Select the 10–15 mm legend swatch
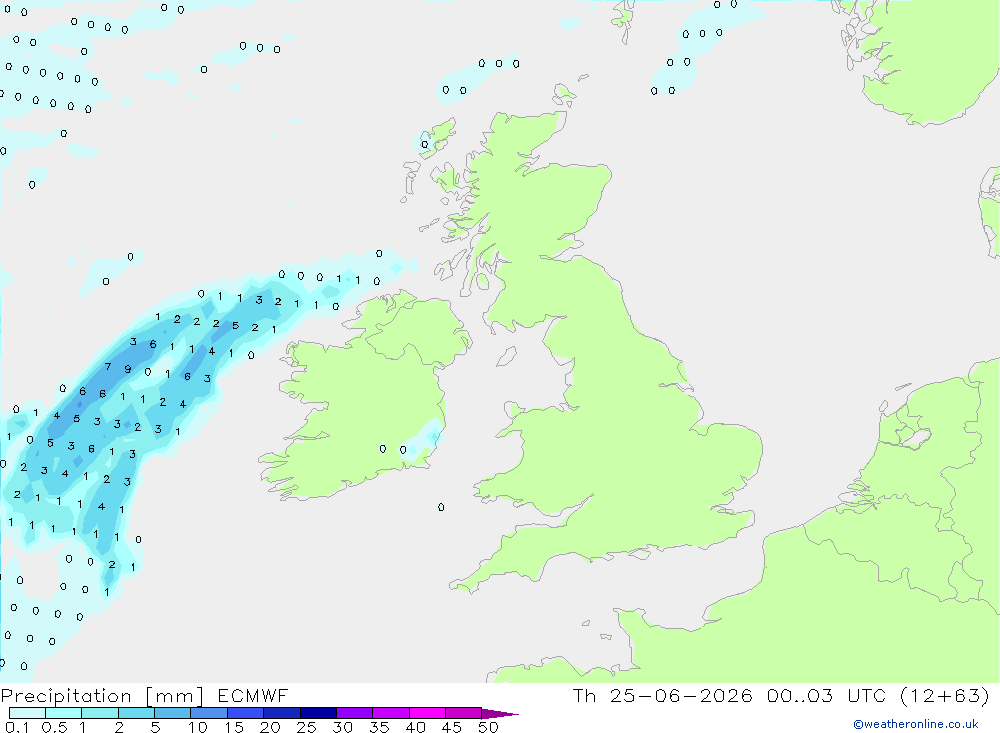The height and width of the screenshot is (733, 1000). 209,713
